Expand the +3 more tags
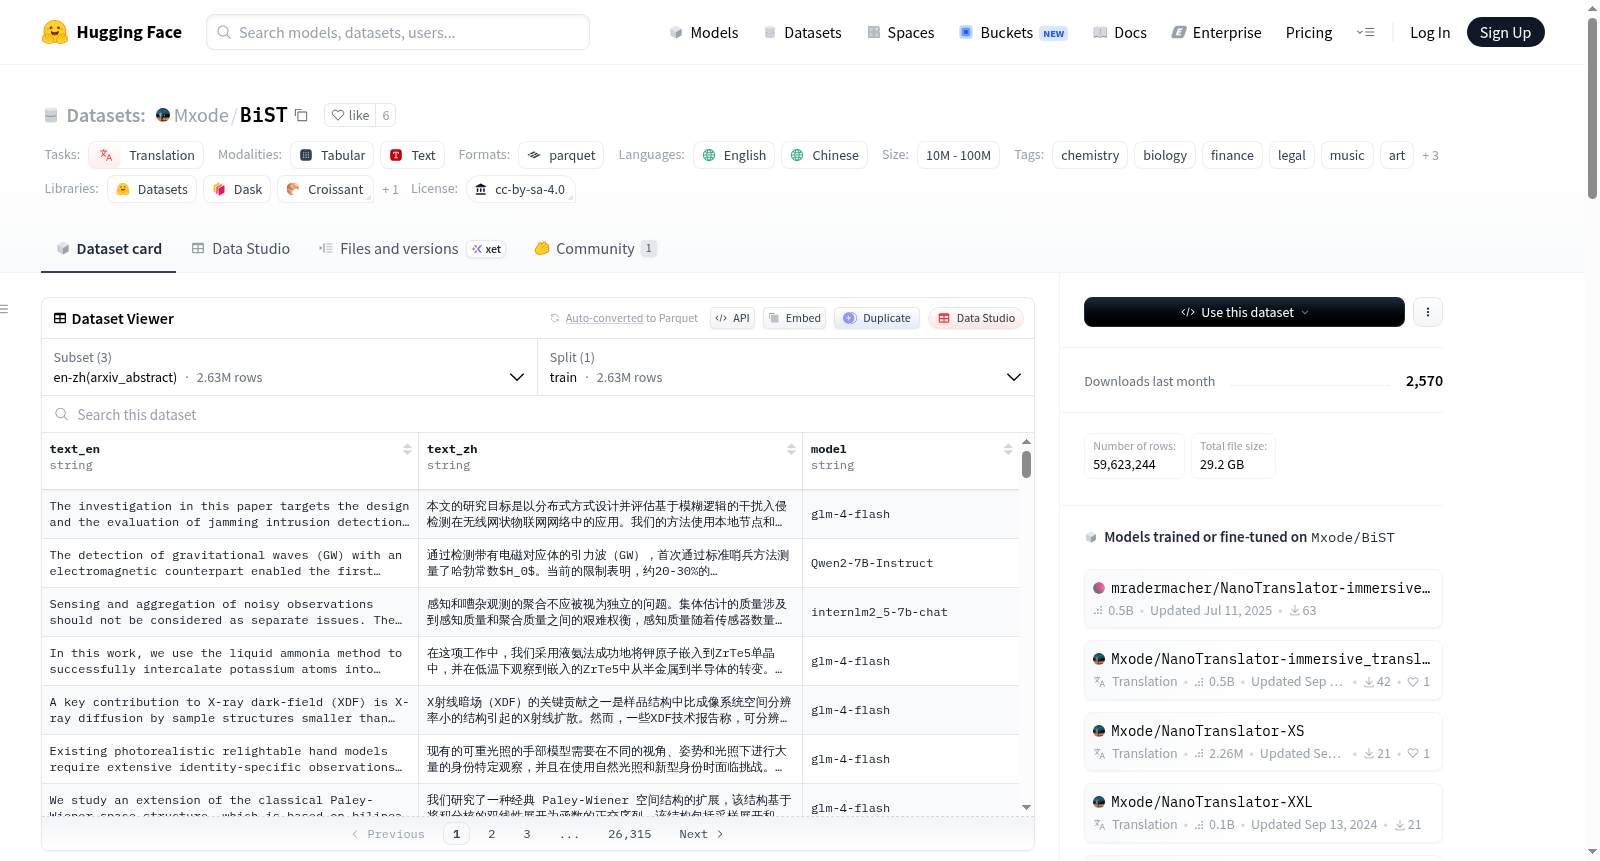The image size is (1600, 861). (x=1430, y=156)
